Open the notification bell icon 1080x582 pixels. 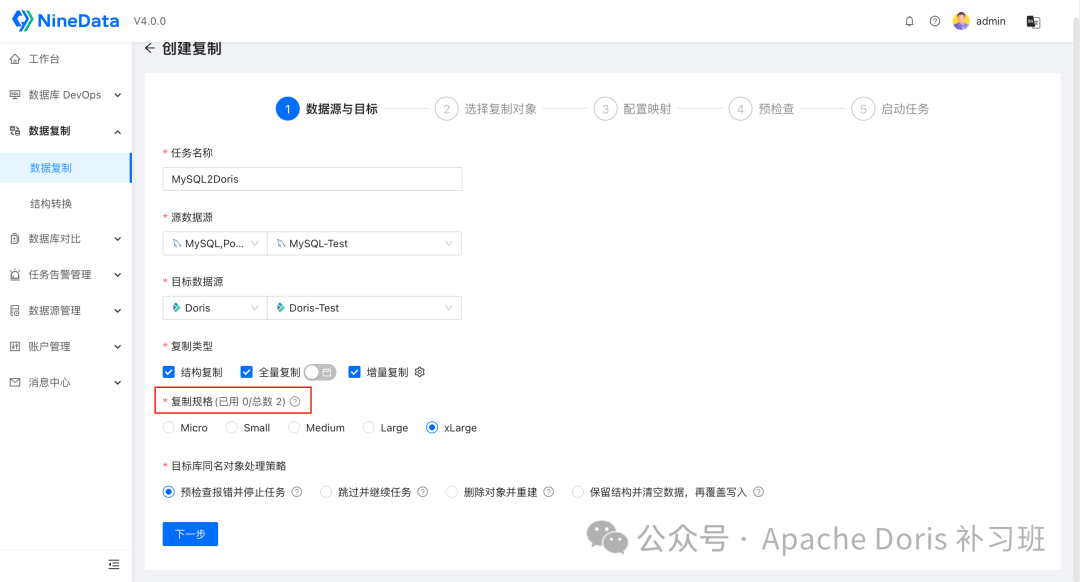[x=909, y=20]
